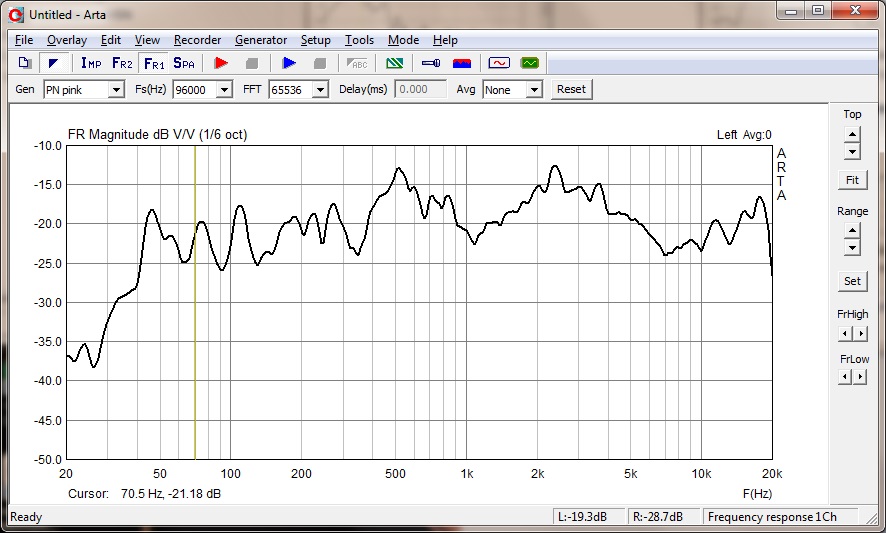Shift FrHigh right with the right arrow
886x533 pixels.
coord(860,333)
